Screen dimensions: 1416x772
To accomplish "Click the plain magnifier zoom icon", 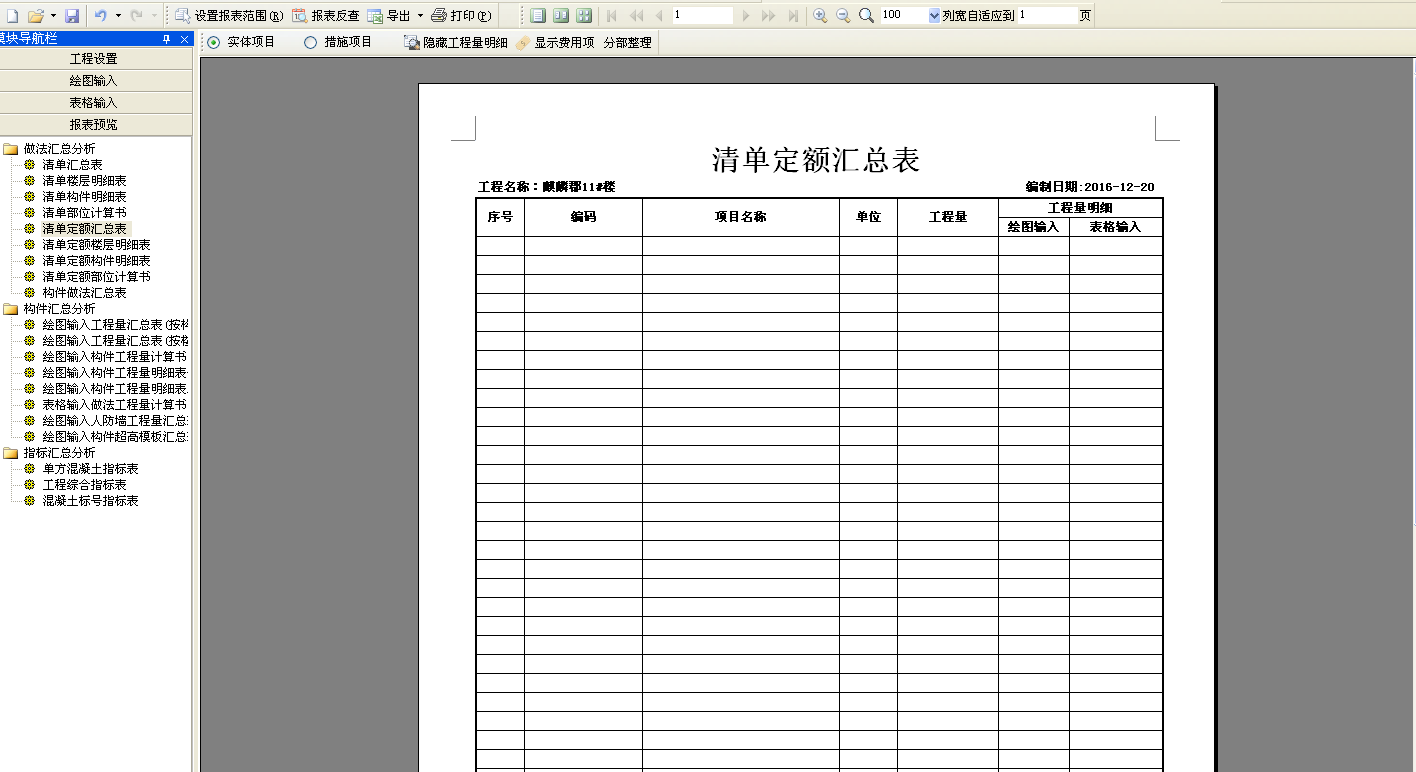I will point(866,16).
